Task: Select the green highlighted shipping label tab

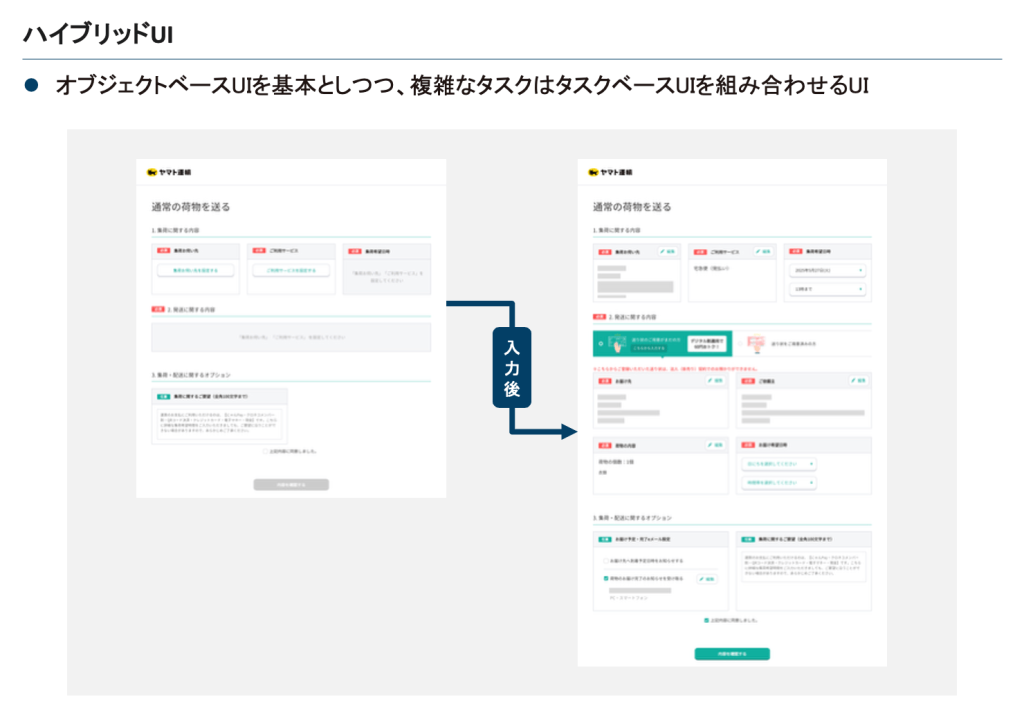Action: coord(662,344)
